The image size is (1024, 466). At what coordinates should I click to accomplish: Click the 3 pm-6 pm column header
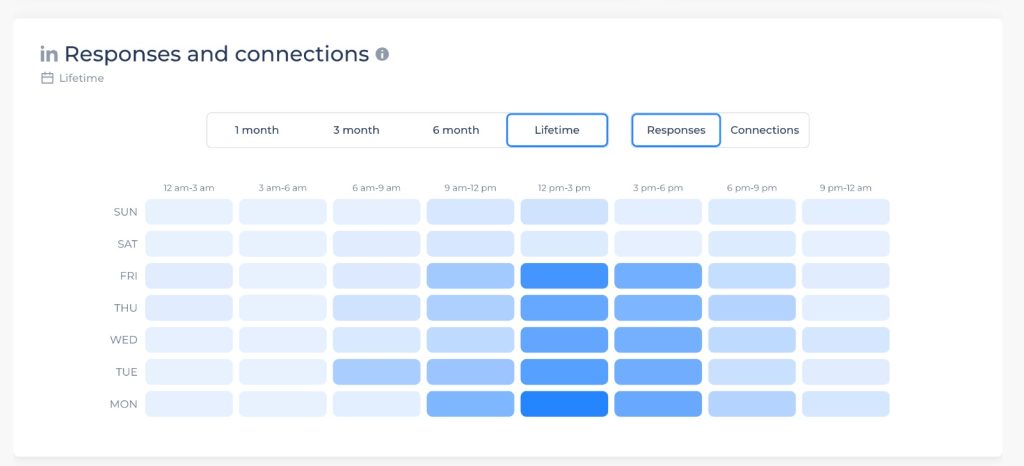658,188
